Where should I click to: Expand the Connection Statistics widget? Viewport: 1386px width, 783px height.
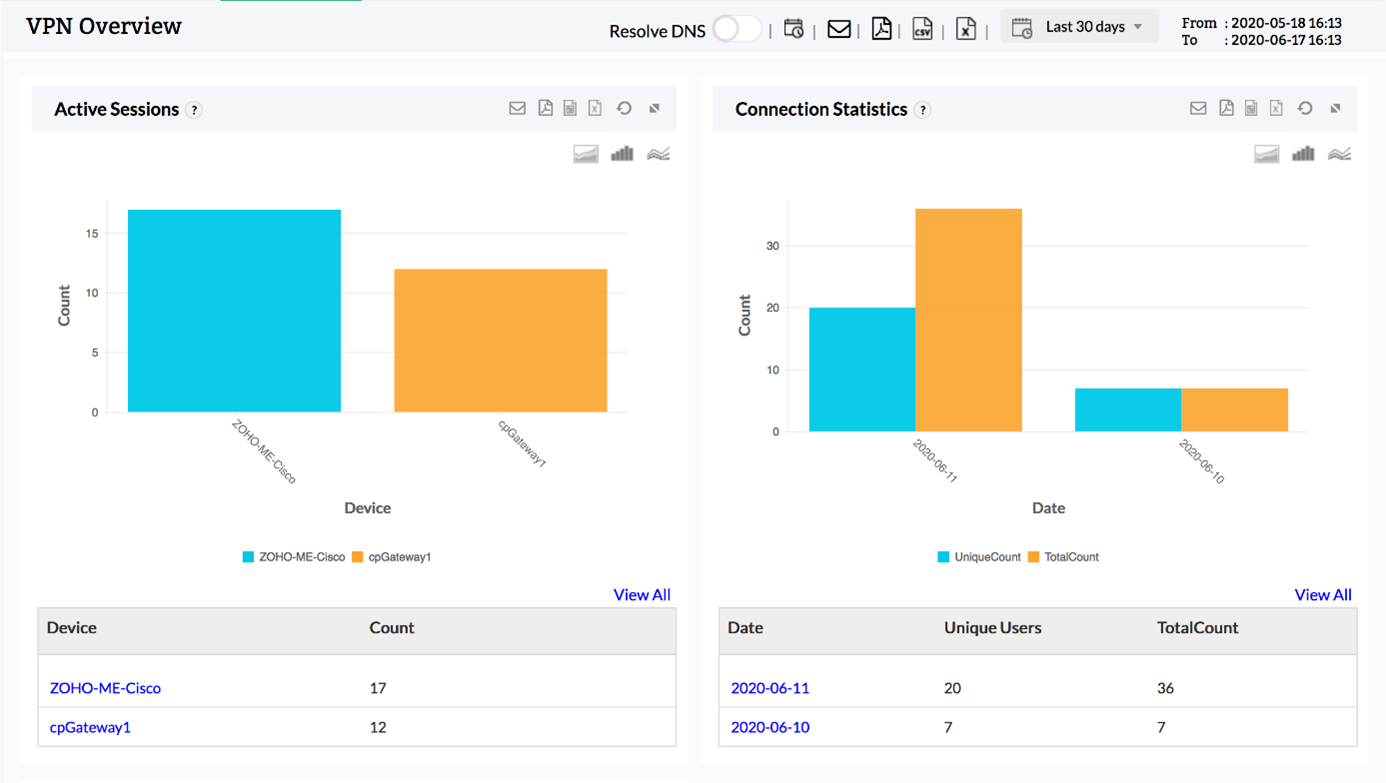tap(1336, 108)
